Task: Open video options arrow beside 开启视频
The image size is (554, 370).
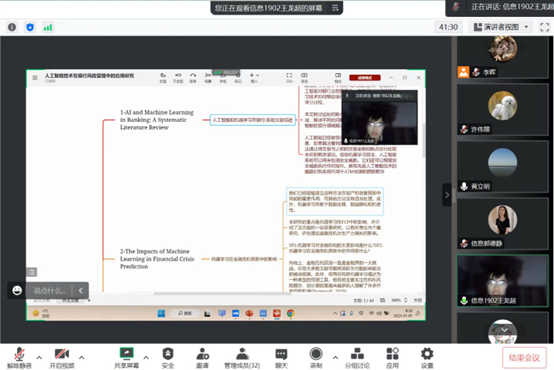Action: (x=82, y=357)
